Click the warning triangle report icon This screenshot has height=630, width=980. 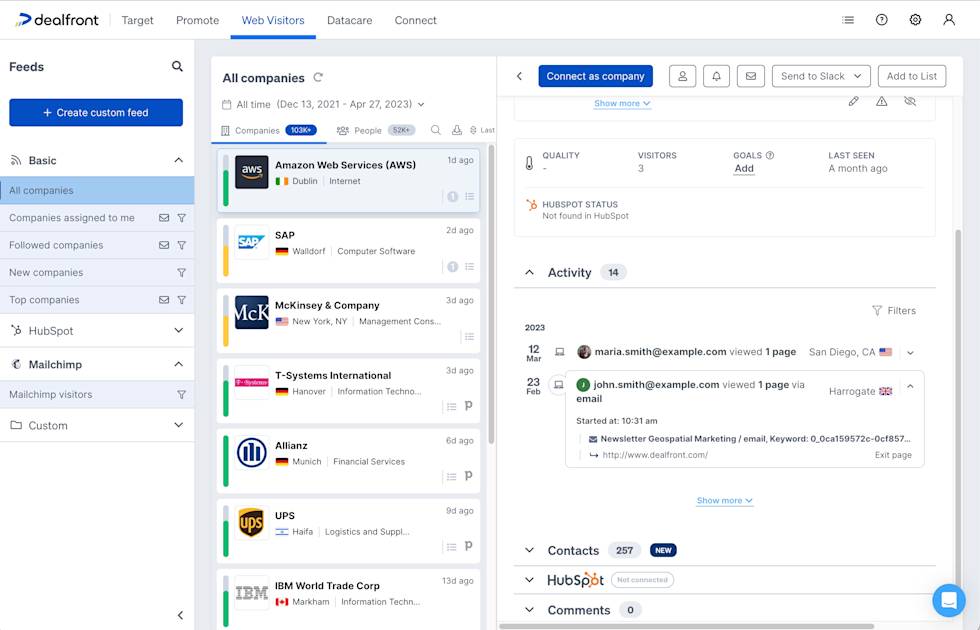click(x=881, y=102)
